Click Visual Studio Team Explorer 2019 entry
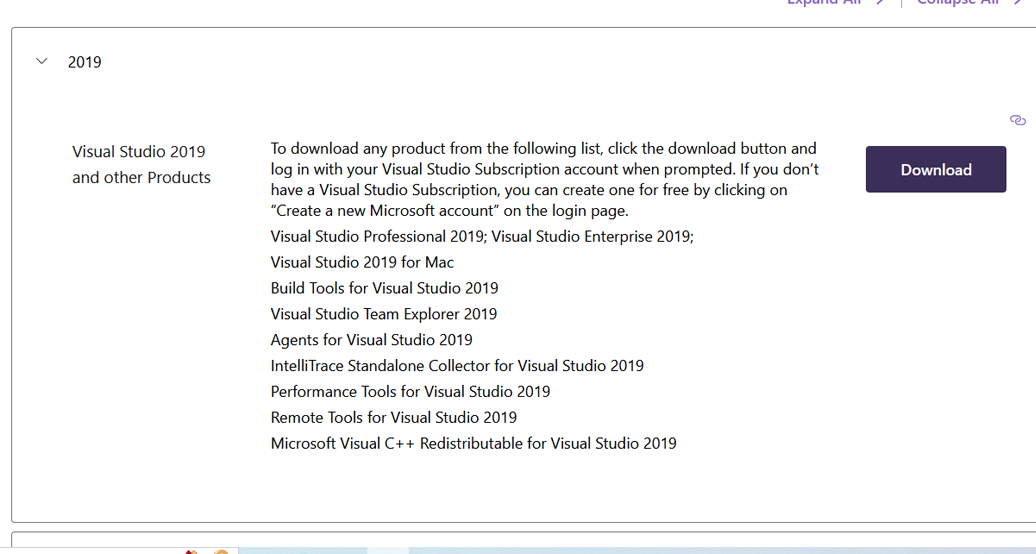This screenshot has height=554, width=1036. [383, 314]
